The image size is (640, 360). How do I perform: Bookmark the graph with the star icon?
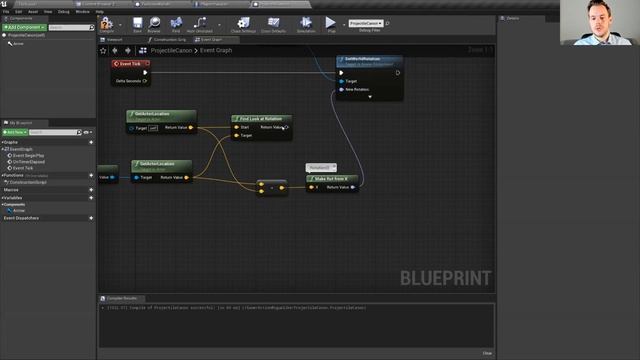click(x=103, y=51)
